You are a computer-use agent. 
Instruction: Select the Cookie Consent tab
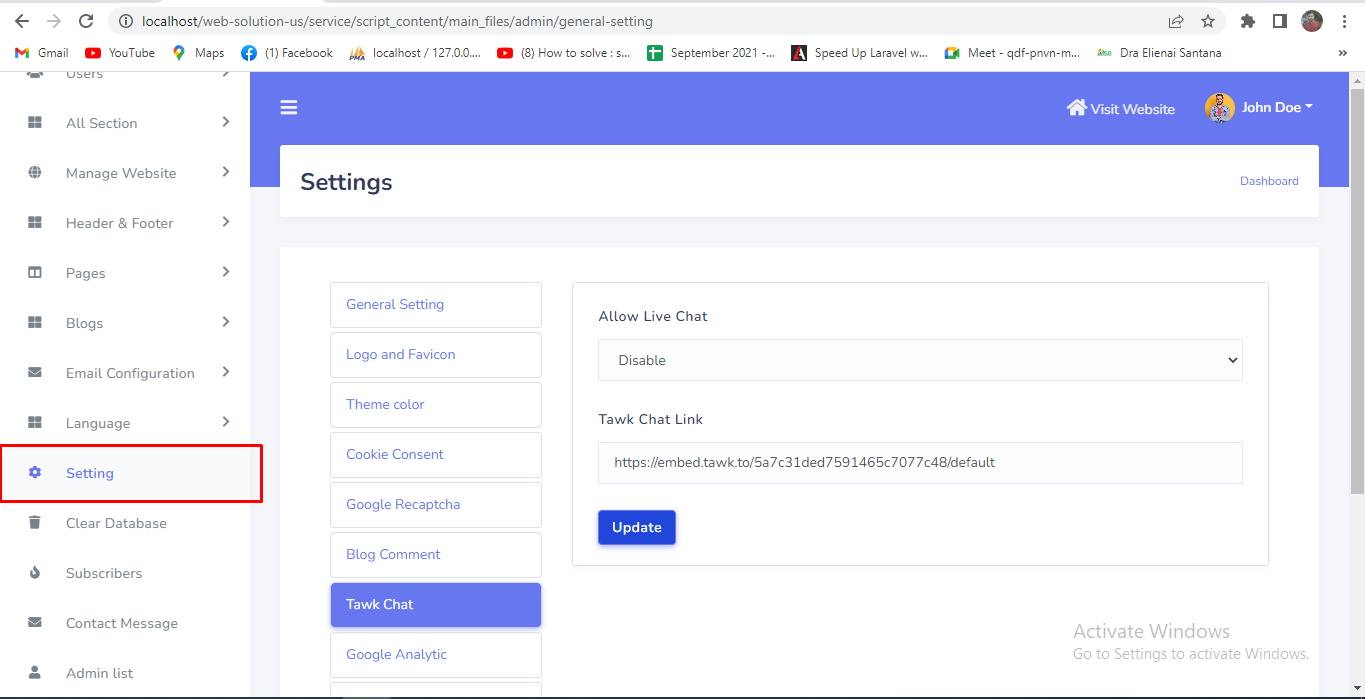pos(435,455)
